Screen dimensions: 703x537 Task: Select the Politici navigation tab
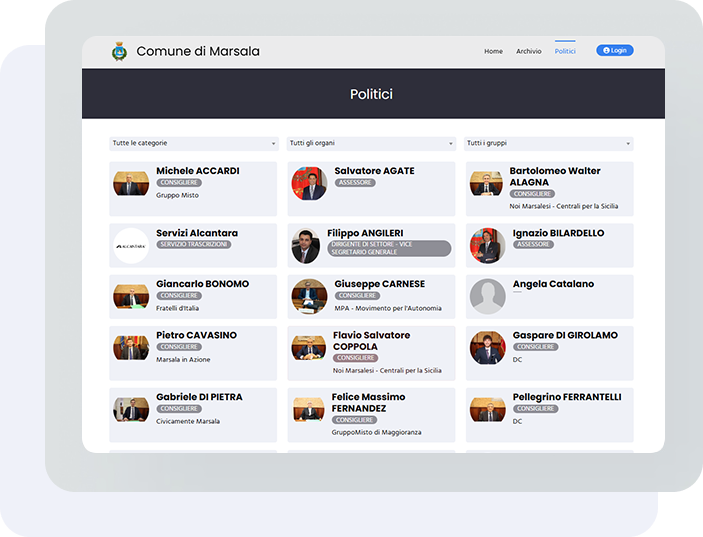(565, 51)
